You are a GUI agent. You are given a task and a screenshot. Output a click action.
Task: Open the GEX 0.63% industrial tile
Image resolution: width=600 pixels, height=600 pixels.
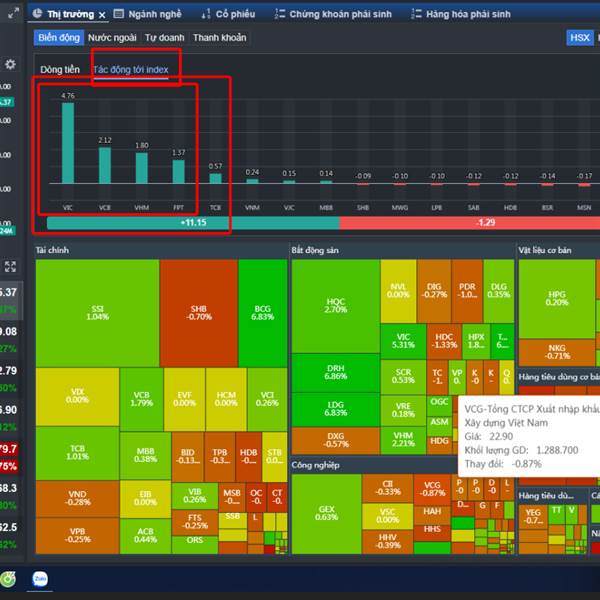[326, 514]
